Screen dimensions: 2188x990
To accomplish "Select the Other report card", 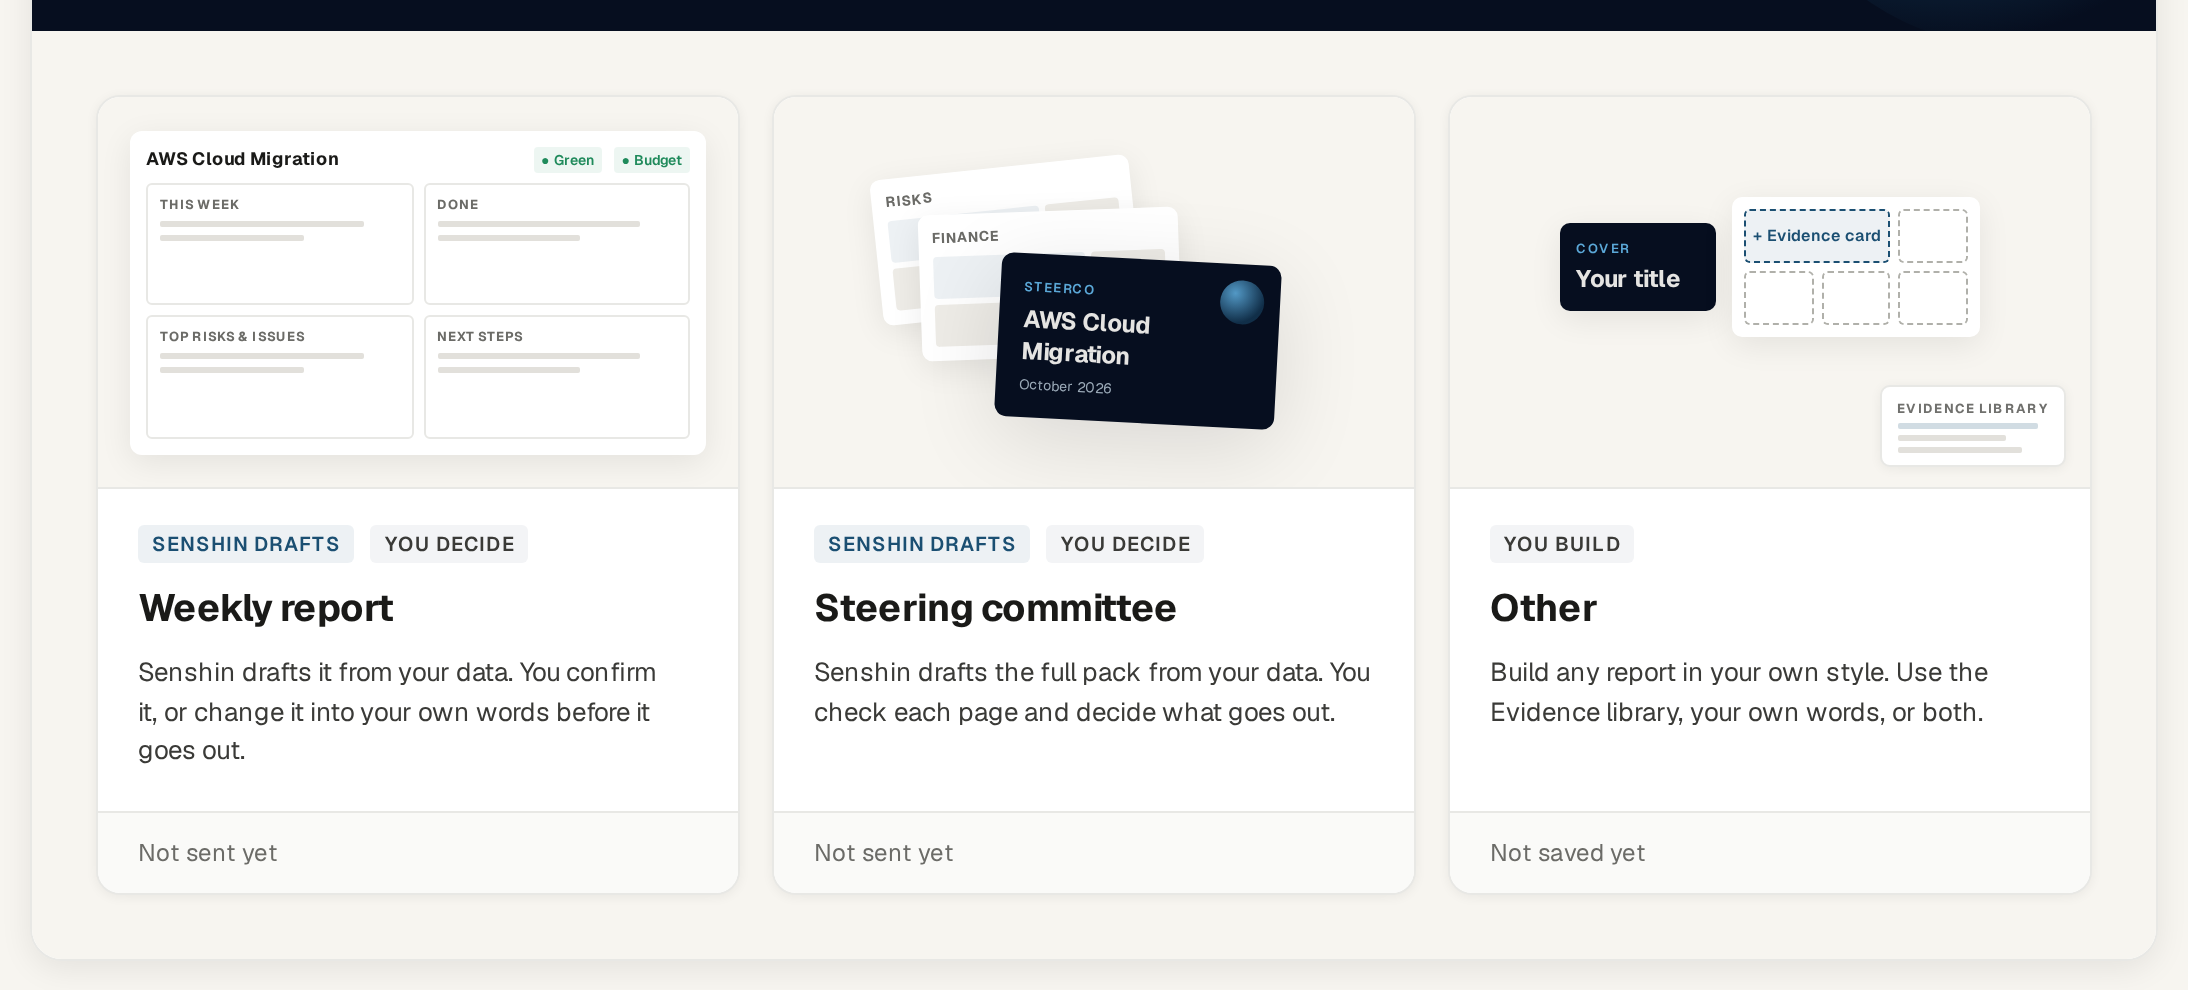I will click(x=1770, y=495).
